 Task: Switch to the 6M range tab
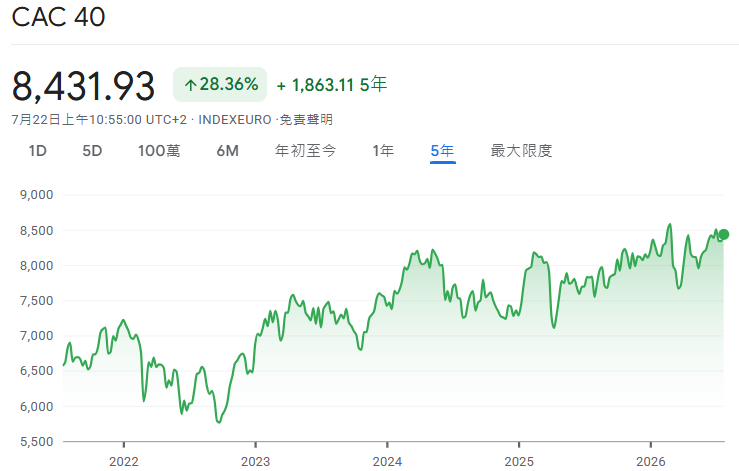click(x=228, y=151)
